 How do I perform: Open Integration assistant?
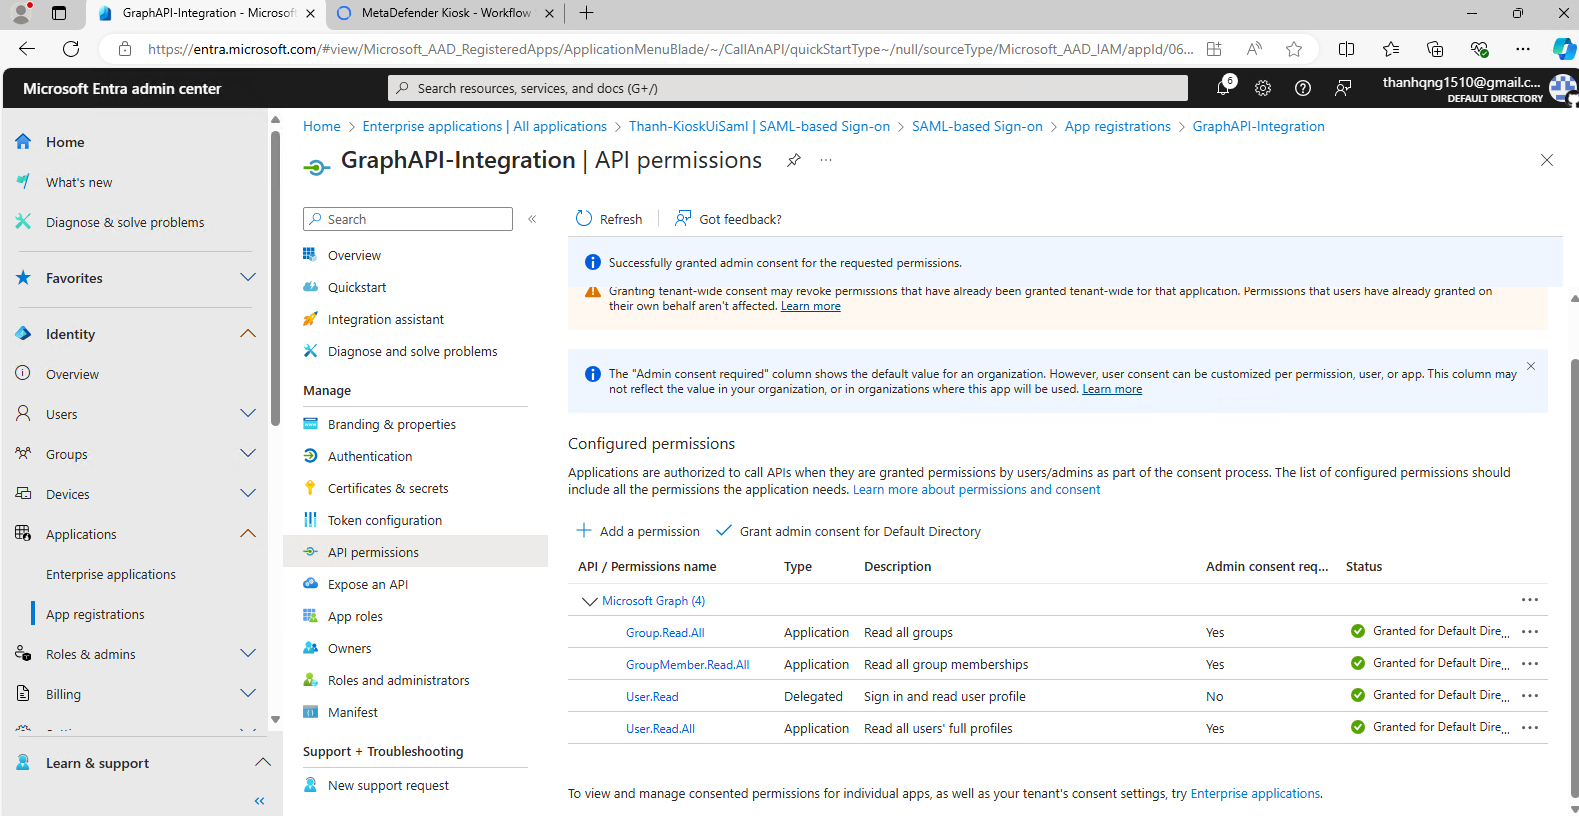click(386, 319)
